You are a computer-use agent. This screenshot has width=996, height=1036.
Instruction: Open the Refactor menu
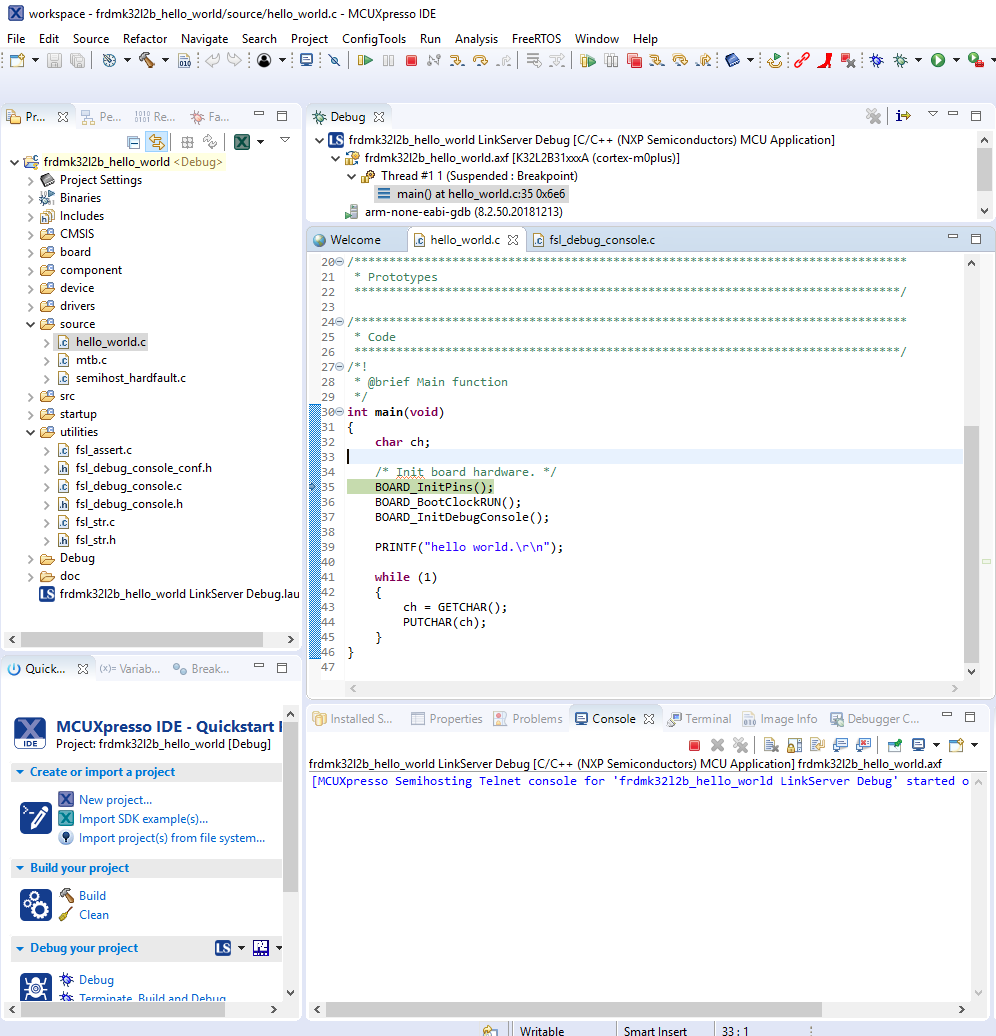[145, 39]
